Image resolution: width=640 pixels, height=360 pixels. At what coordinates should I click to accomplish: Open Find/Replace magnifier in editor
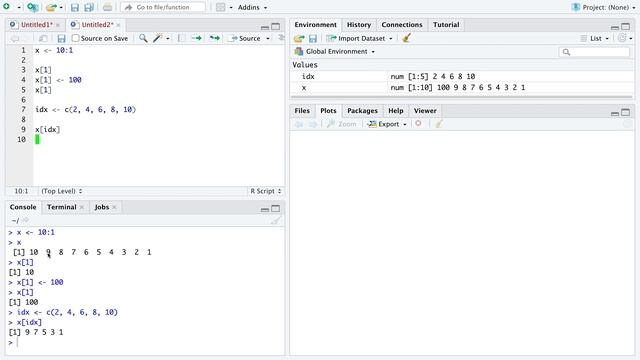143,38
